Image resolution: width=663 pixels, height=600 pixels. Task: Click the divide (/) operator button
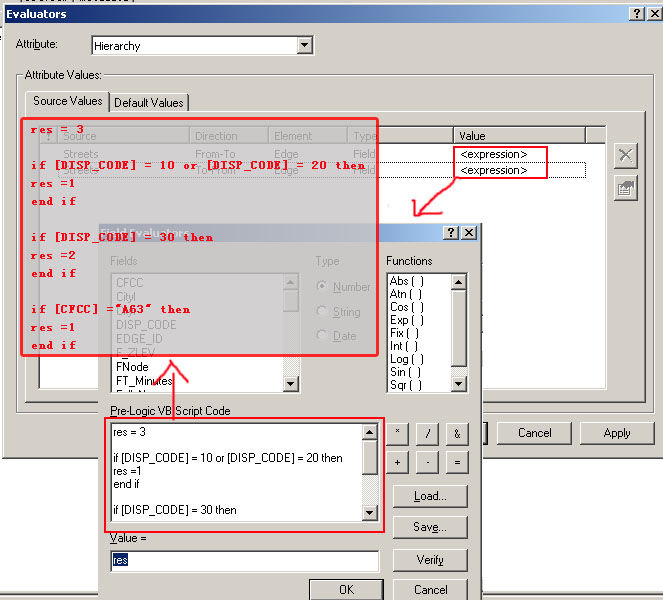pyautogui.click(x=427, y=433)
